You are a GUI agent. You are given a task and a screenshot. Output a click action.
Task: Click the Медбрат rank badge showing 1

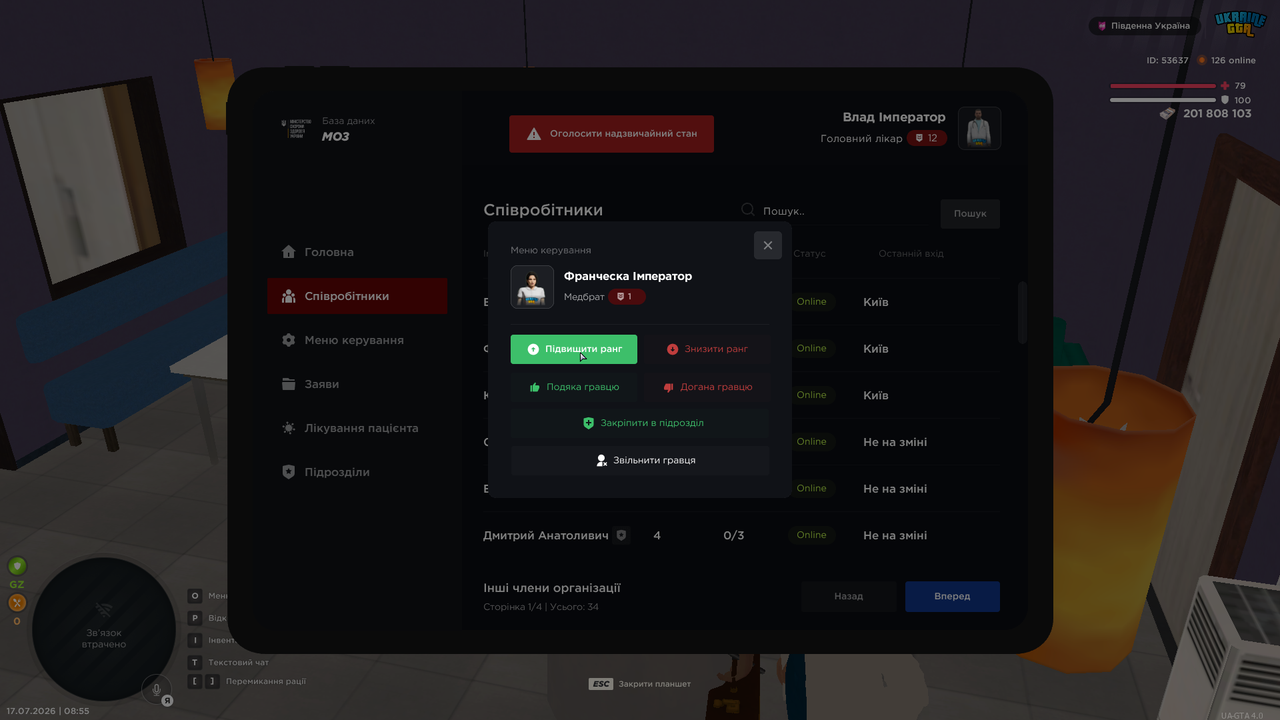point(626,297)
